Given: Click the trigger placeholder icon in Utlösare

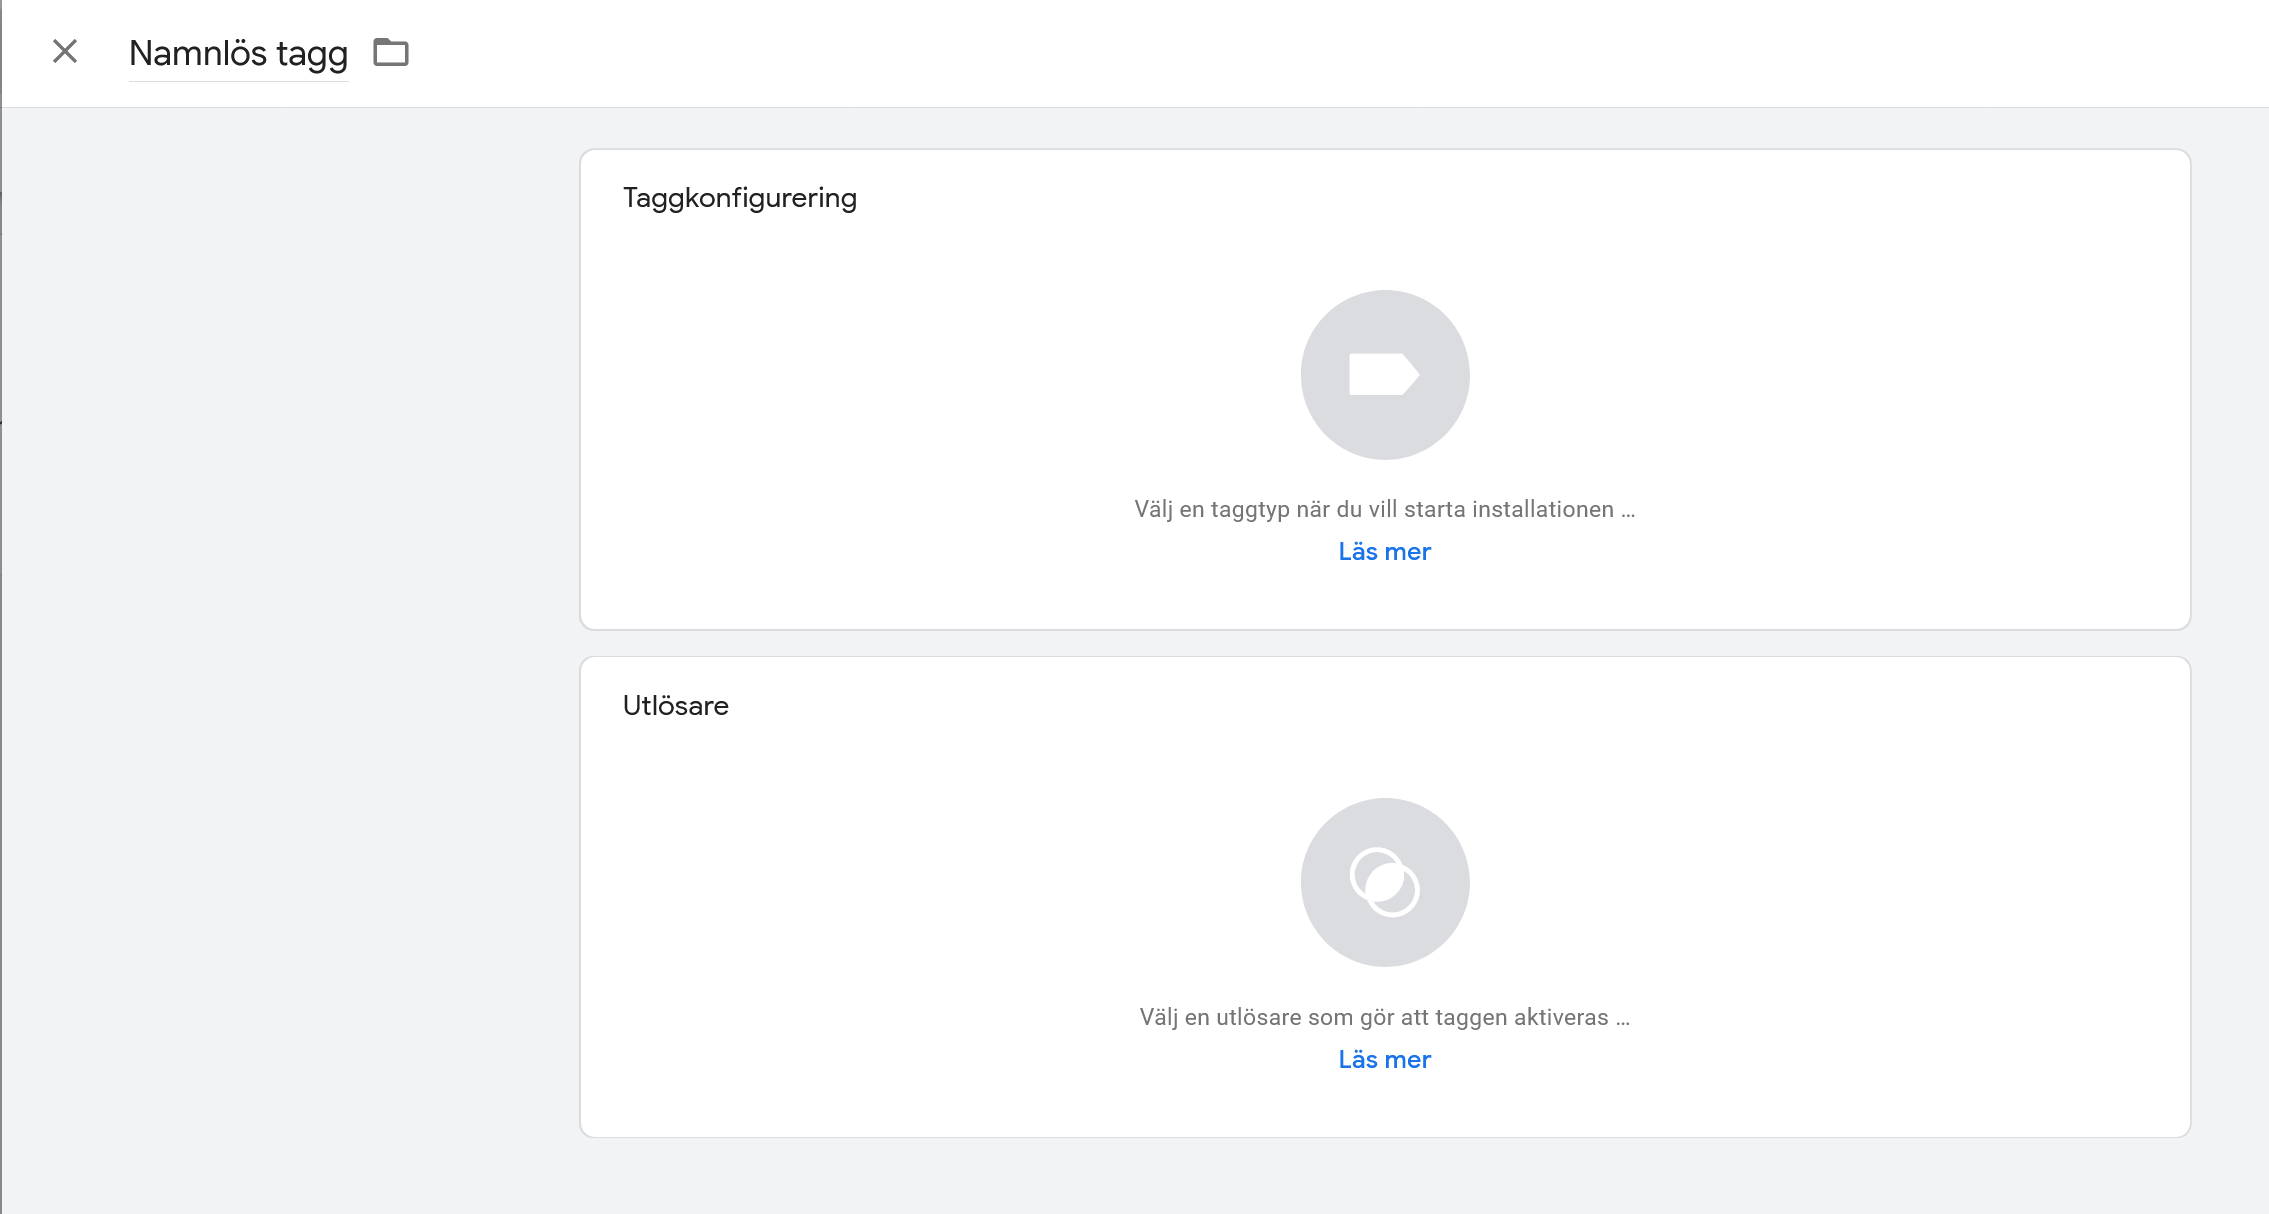Looking at the screenshot, I should (x=1384, y=881).
